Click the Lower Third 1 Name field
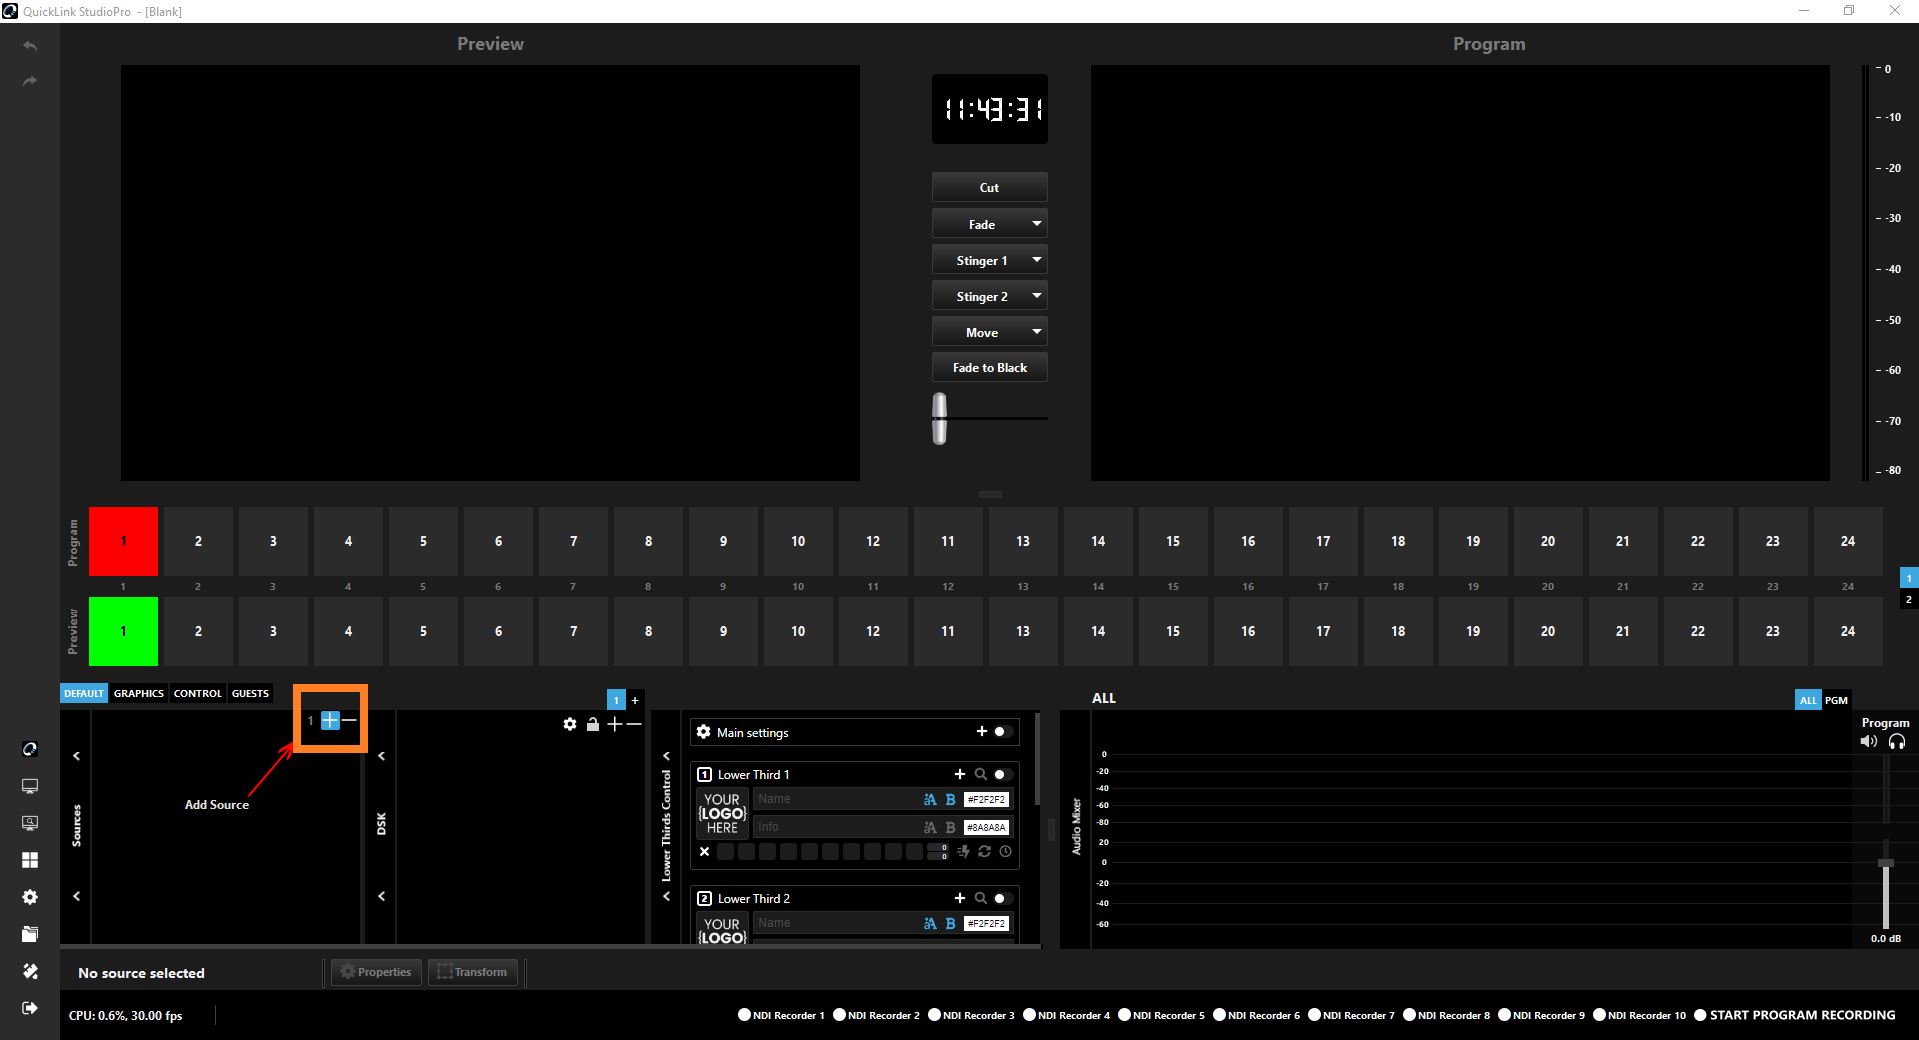The height and width of the screenshot is (1040, 1919). 835,799
